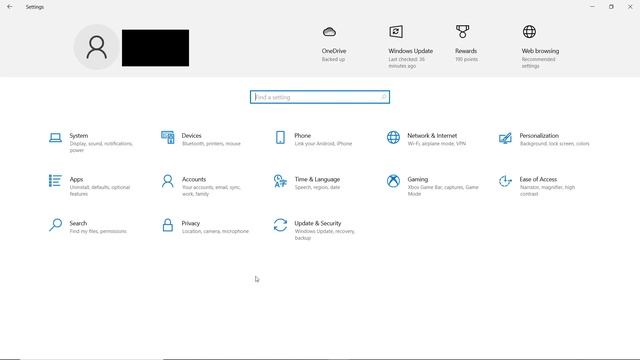The width and height of the screenshot is (640, 360).
Task: Click the Time & Language icon
Action: (280, 181)
